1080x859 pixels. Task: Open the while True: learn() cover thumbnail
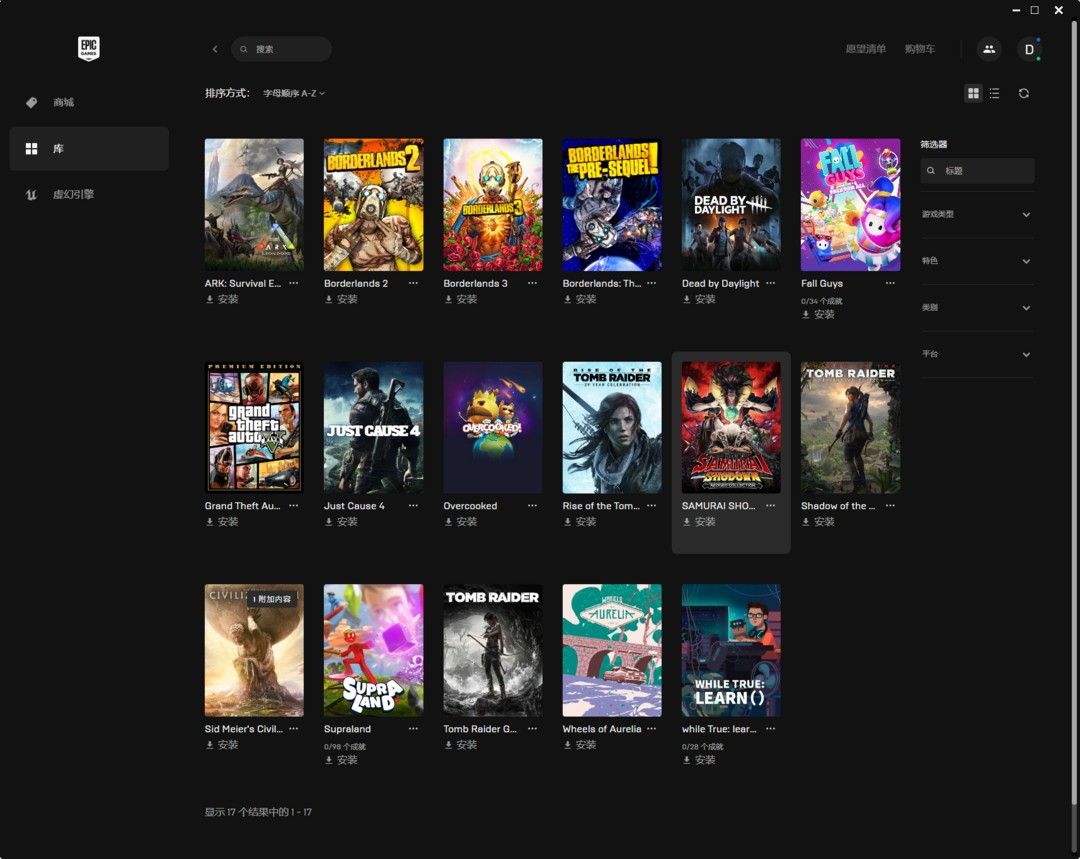click(731, 650)
